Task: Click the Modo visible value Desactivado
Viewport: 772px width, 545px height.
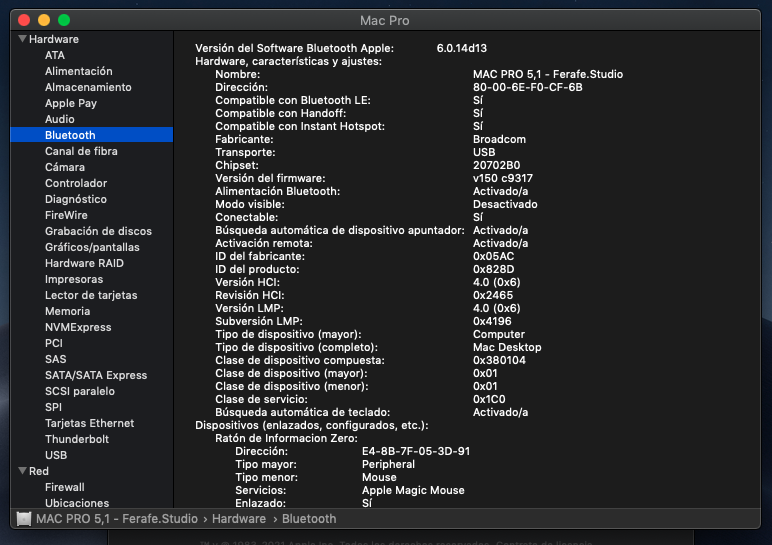Action: tap(505, 204)
